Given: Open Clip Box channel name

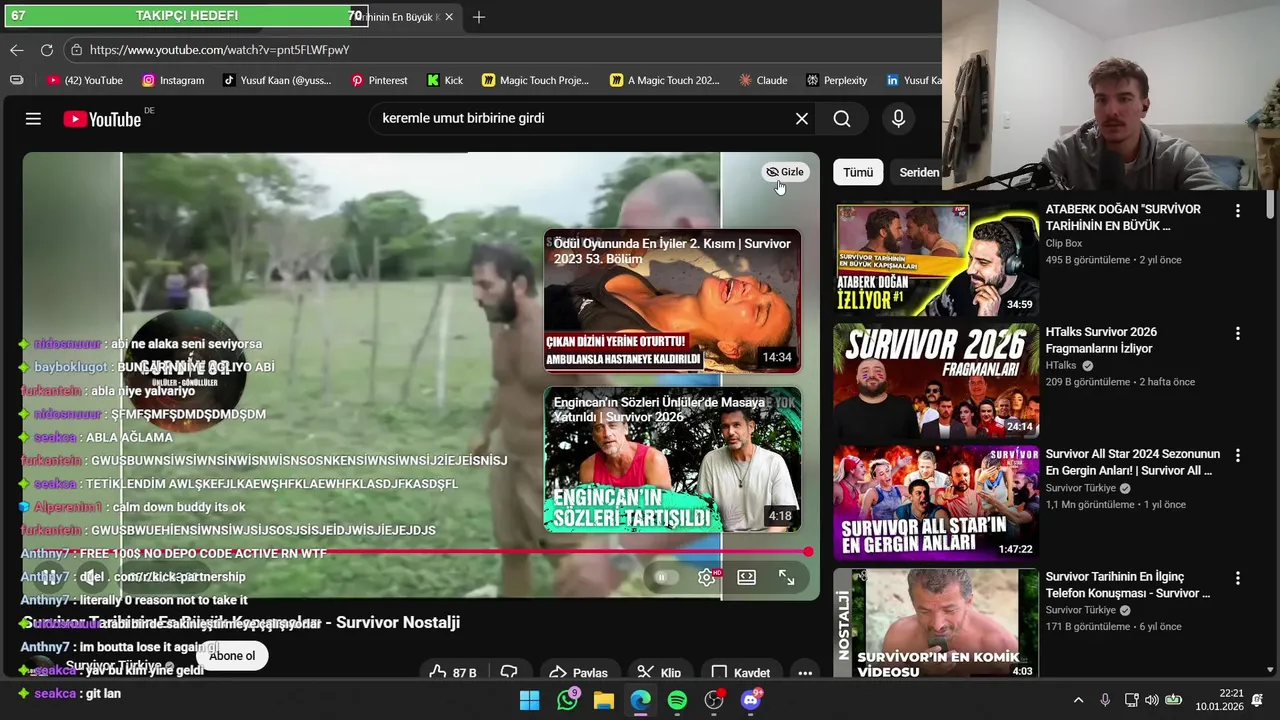Looking at the screenshot, I should [1064, 243].
